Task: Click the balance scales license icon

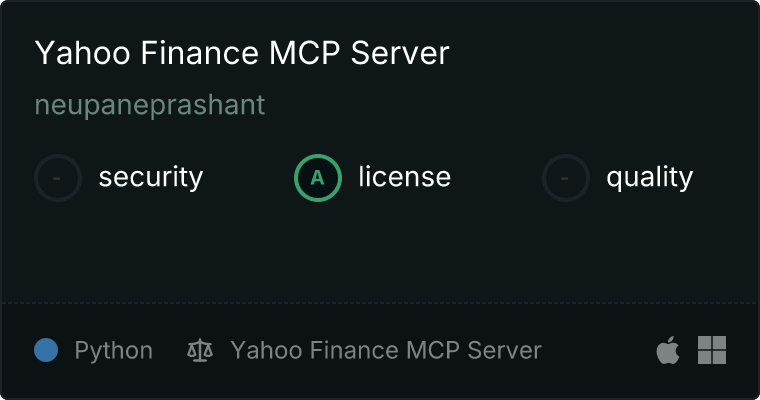Action: (x=200, y=350)
